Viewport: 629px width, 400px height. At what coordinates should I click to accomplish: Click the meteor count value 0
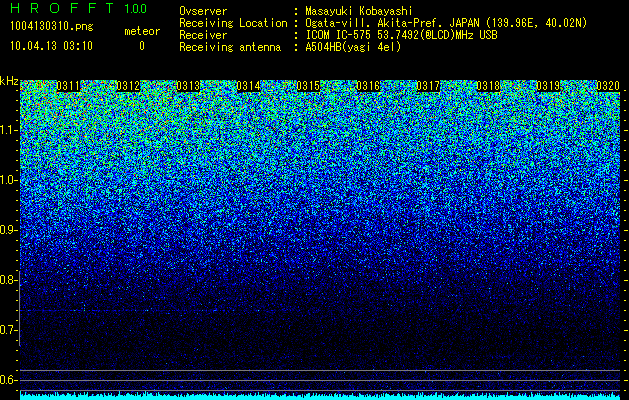pos(142,46)
